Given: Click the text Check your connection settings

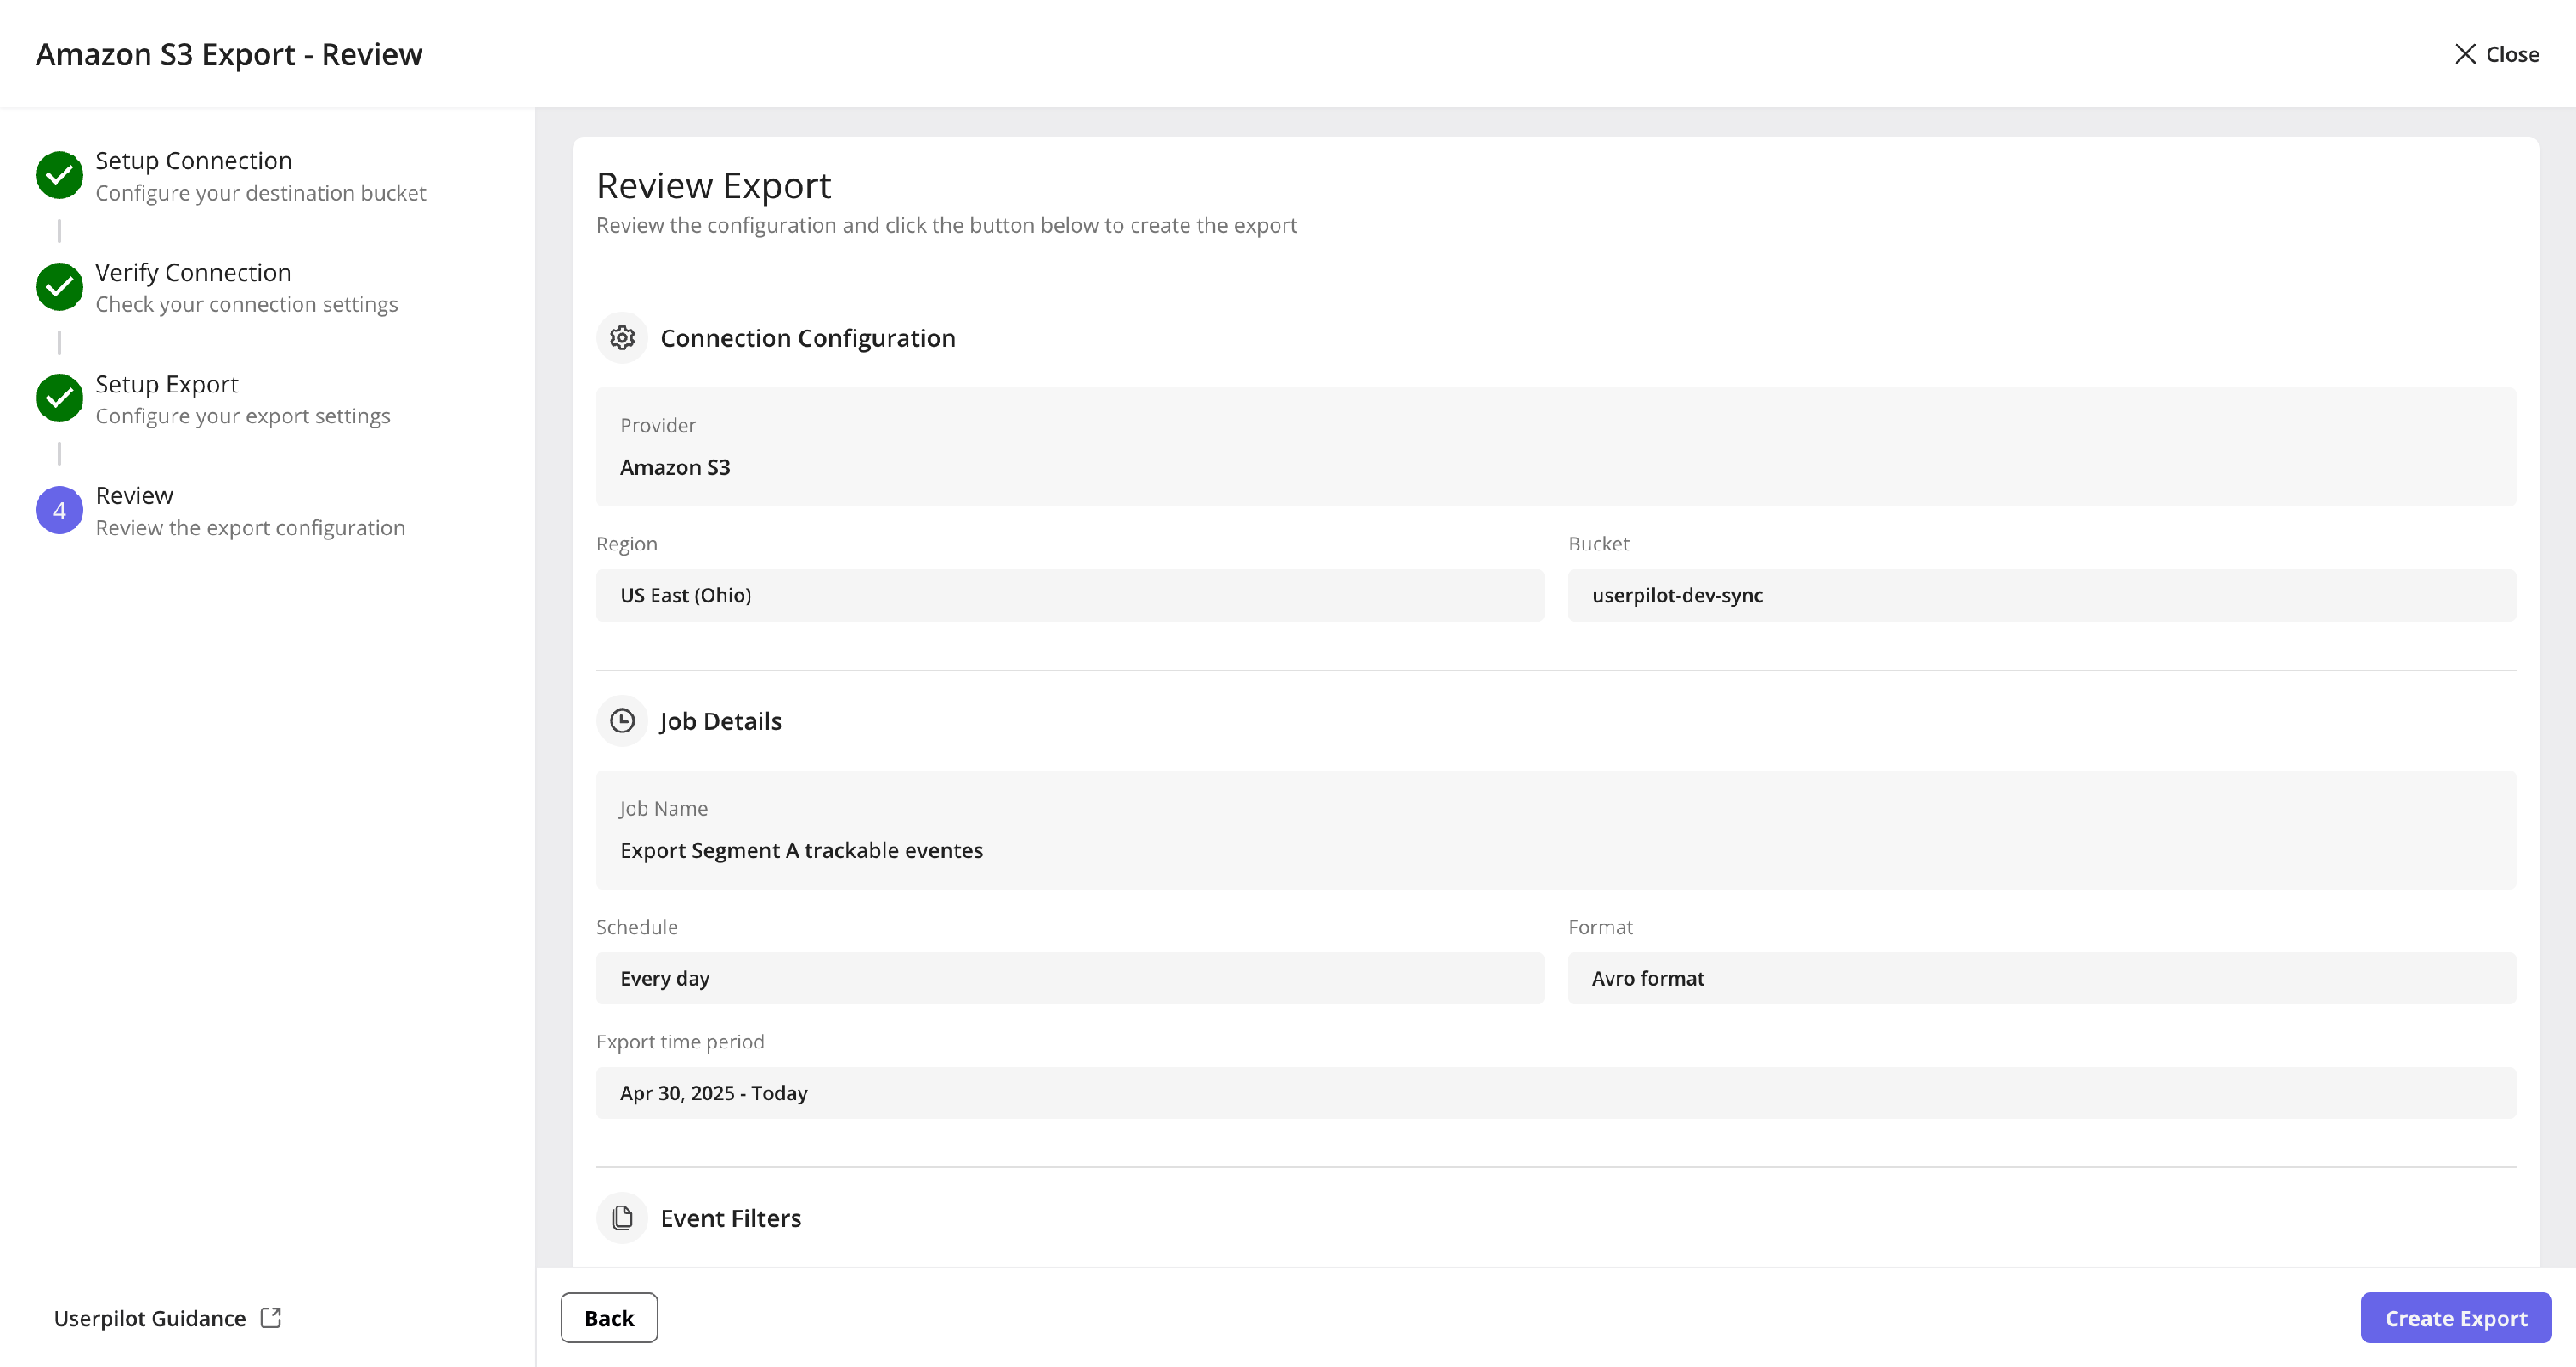Looking at the screenshot, I should [x=247, y=305].
